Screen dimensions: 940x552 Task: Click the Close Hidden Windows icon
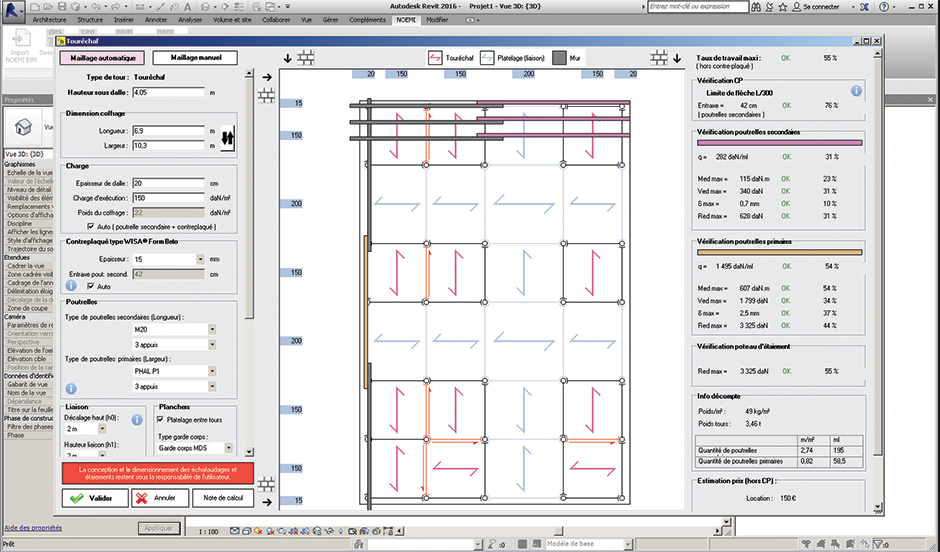pyautogui.click(x=257, y=7)
